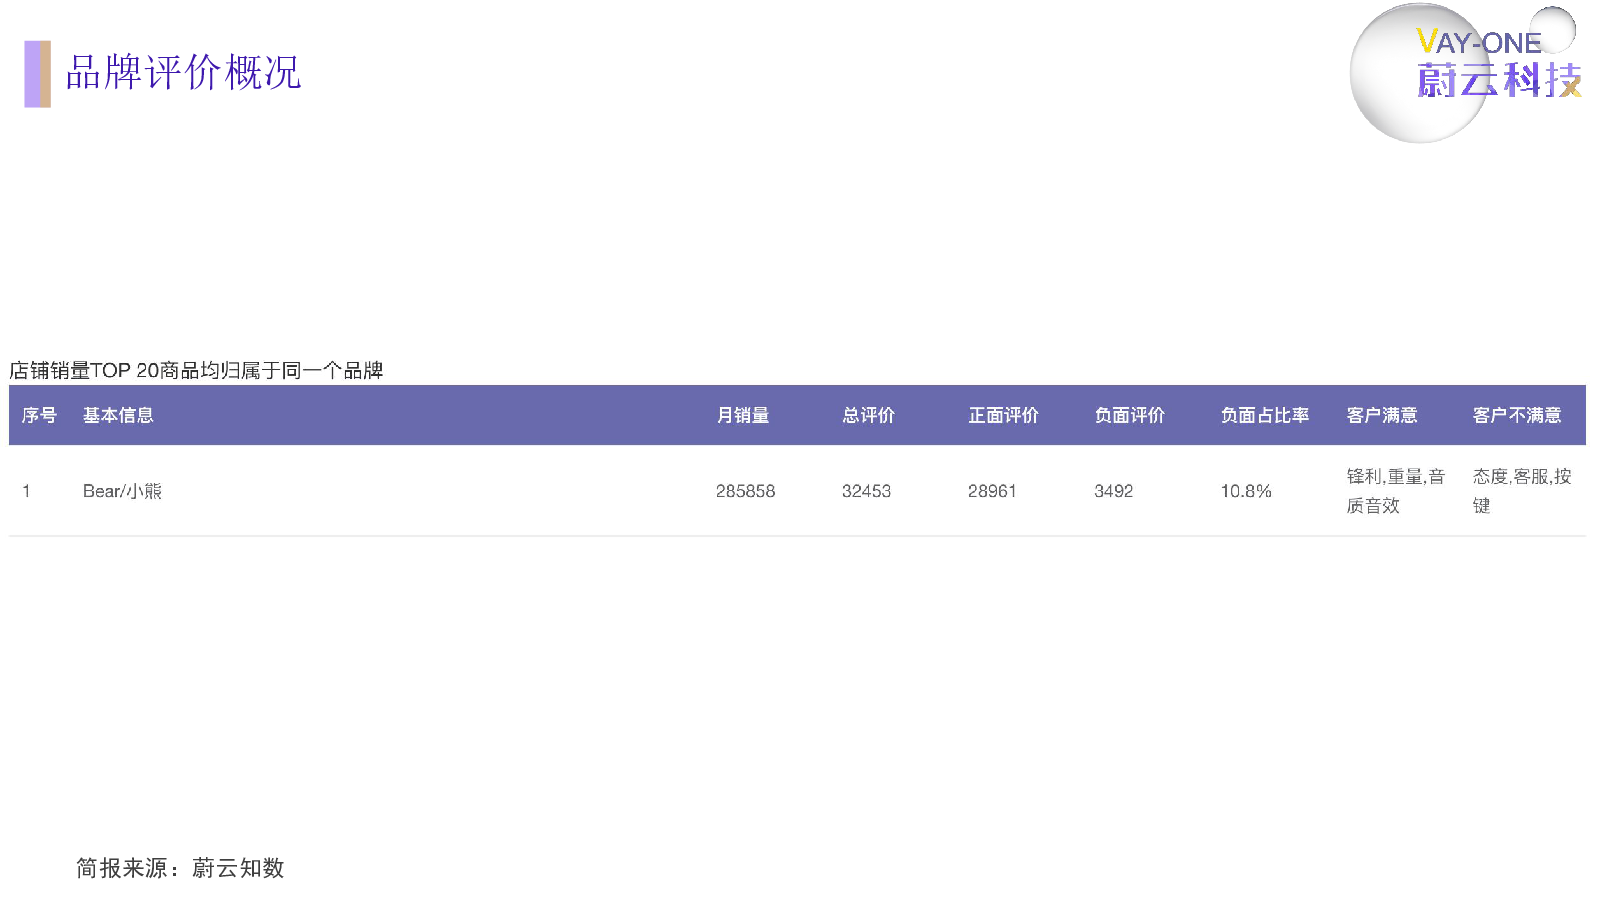Viewport: 1600px width, 900px height.
Task: Click total reviews value 32453
Action: coord(866,491)
